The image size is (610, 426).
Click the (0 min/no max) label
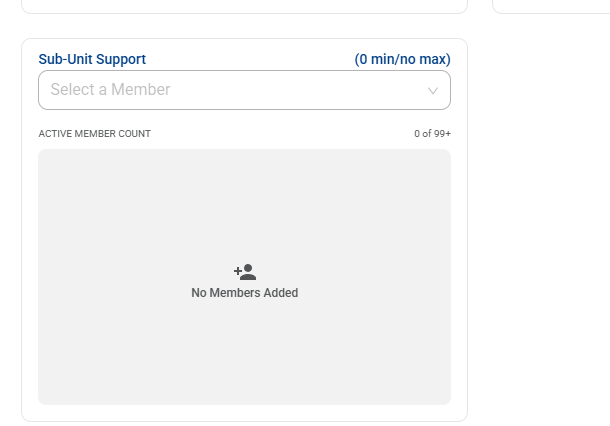402,59
